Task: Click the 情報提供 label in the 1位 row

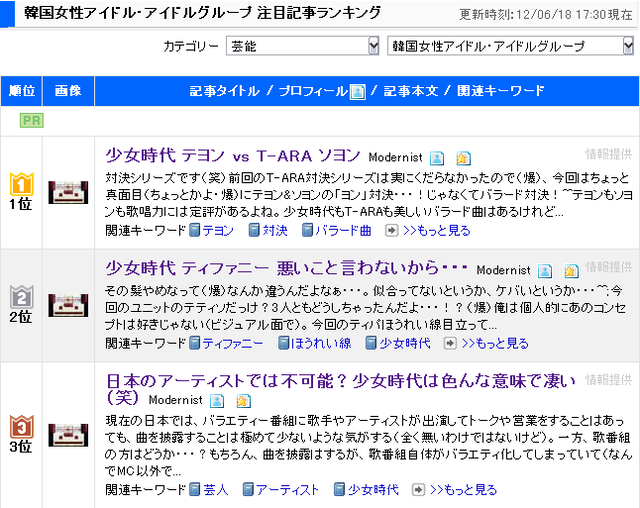Action: pos(609,154)
